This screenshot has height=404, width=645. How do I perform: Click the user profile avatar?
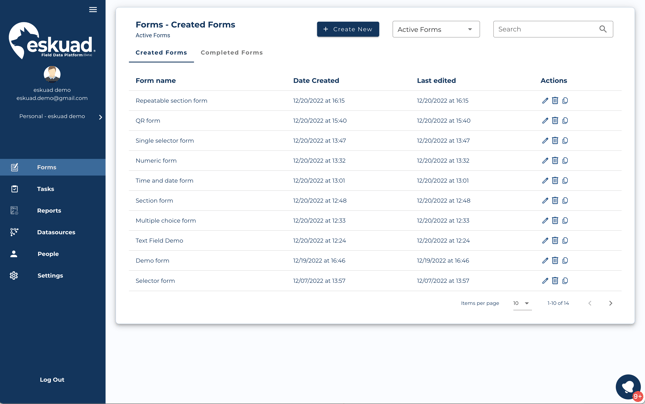(52, 74)
